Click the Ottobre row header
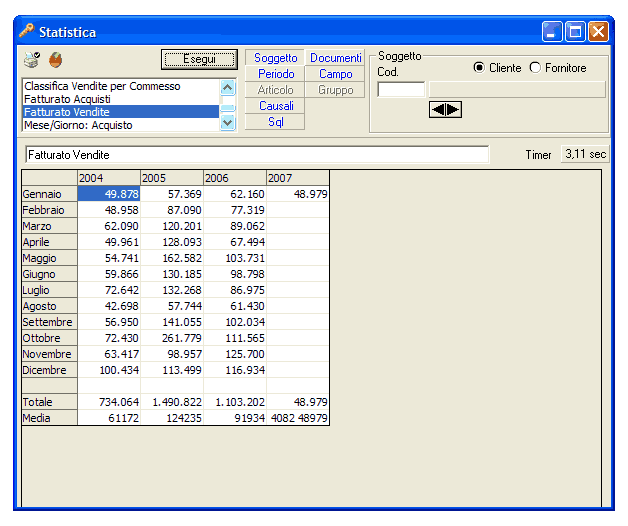This screenshot has height=526, width=628. point(49,338)
